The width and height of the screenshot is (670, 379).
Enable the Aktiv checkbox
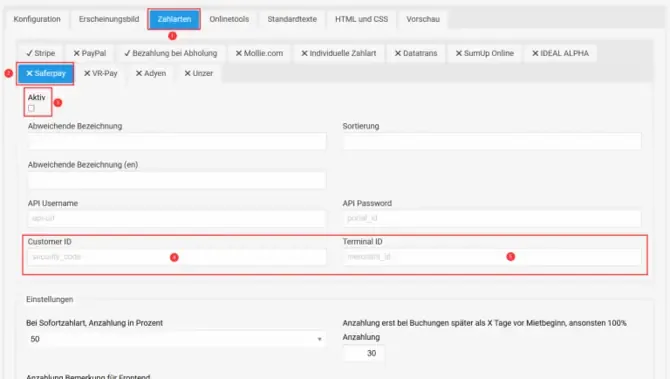[31, 109]
